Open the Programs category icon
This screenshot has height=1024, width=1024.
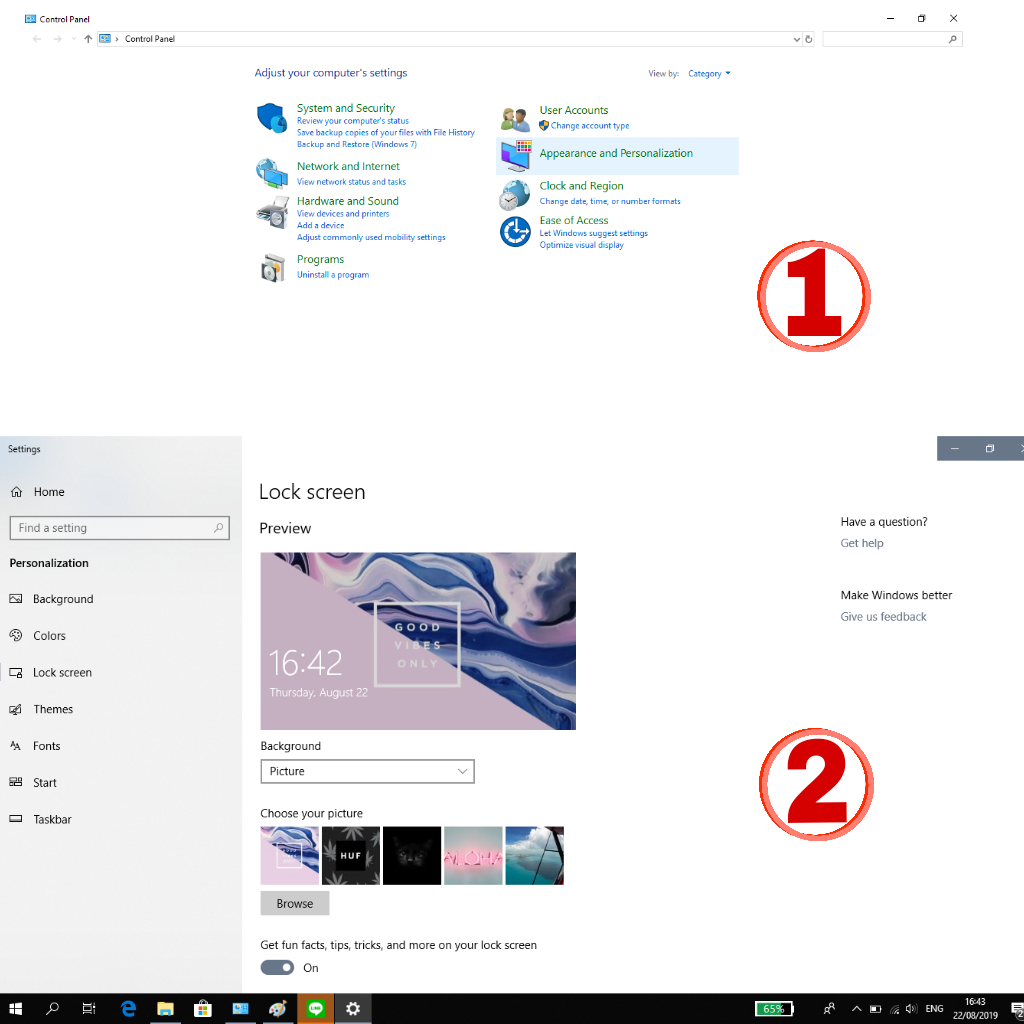point(272,267)
